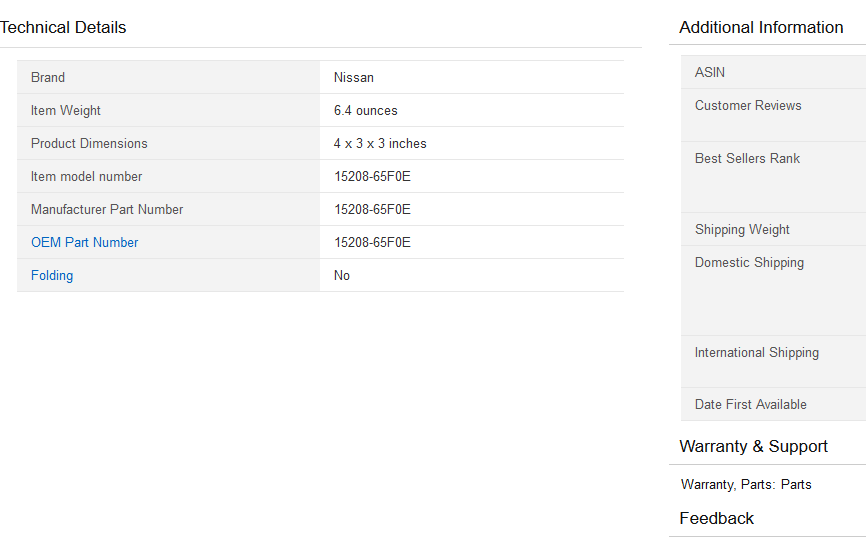Click the Folding value No
The width and height of the screenshot is (866, 538).
coord(342,275)
